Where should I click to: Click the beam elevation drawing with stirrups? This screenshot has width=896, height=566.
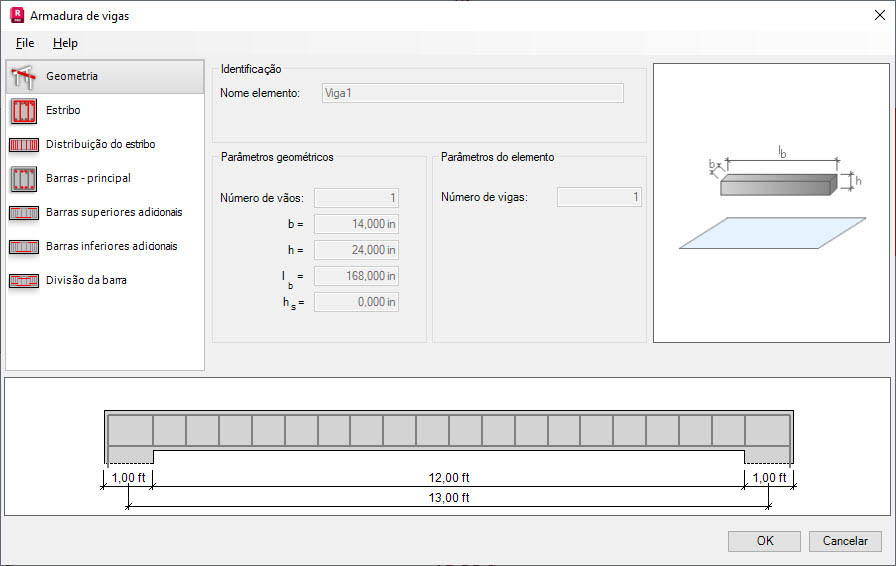pos(449,437)
